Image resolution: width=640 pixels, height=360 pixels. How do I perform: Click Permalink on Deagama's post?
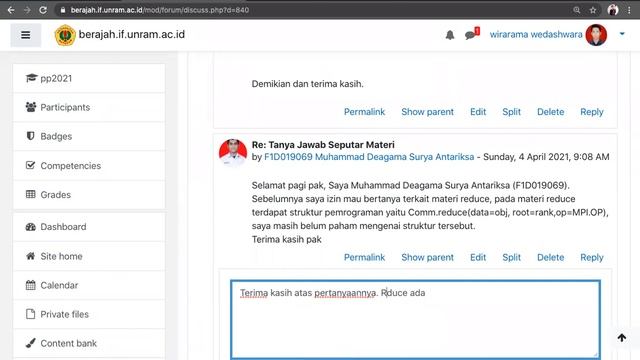click(x=364, y=258)
